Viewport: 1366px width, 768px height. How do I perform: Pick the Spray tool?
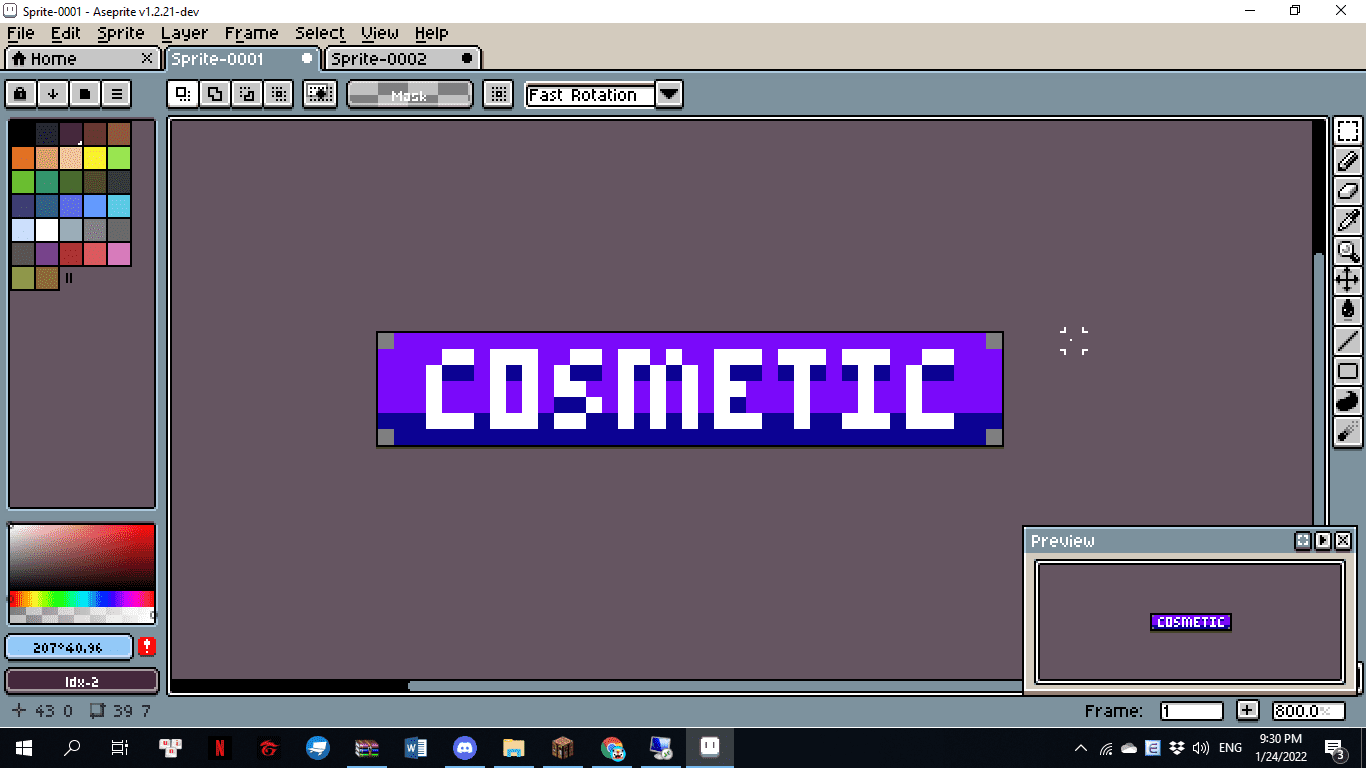[1348, 430]
